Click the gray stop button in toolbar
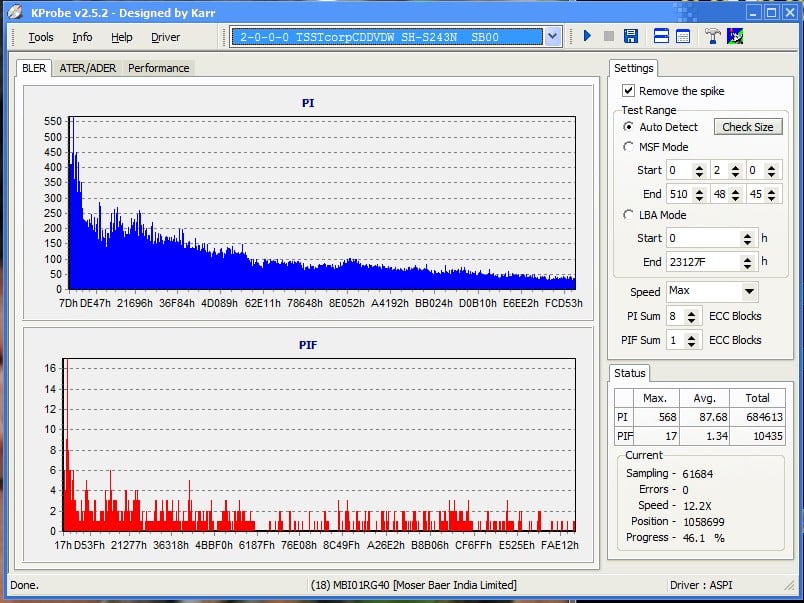Image resolution: width=804 pixels, height=603 pixels. pyautogui.click(x=609, y=37)
